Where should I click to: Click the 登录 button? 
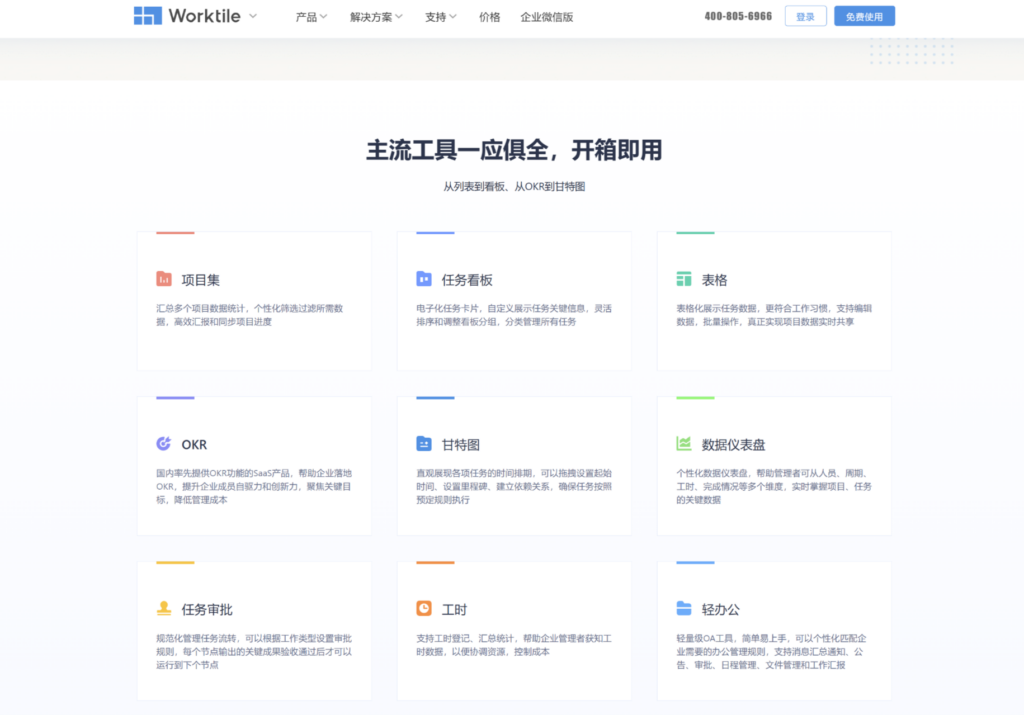(805, 16)
